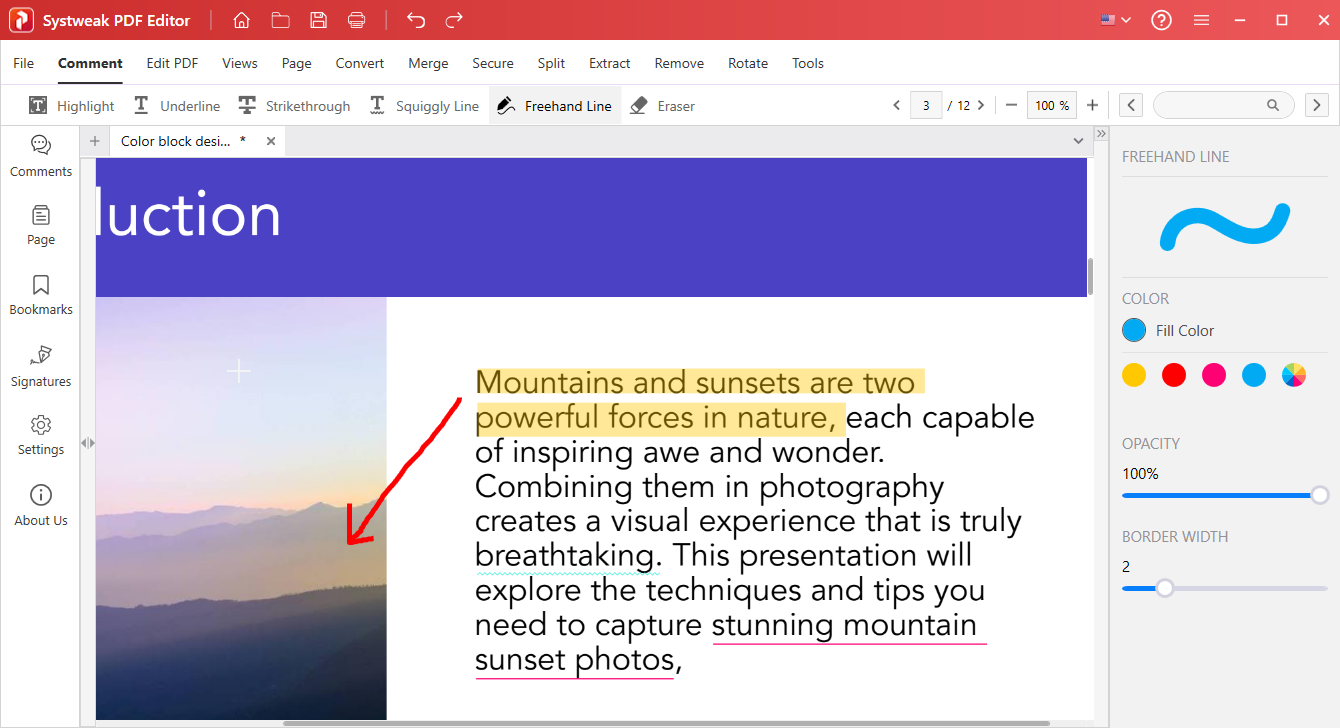Image resolution: width=1340 pixels, height=728 pixels.
Task: Open the language selector dropdown
Action: (x=1114, y=19)
